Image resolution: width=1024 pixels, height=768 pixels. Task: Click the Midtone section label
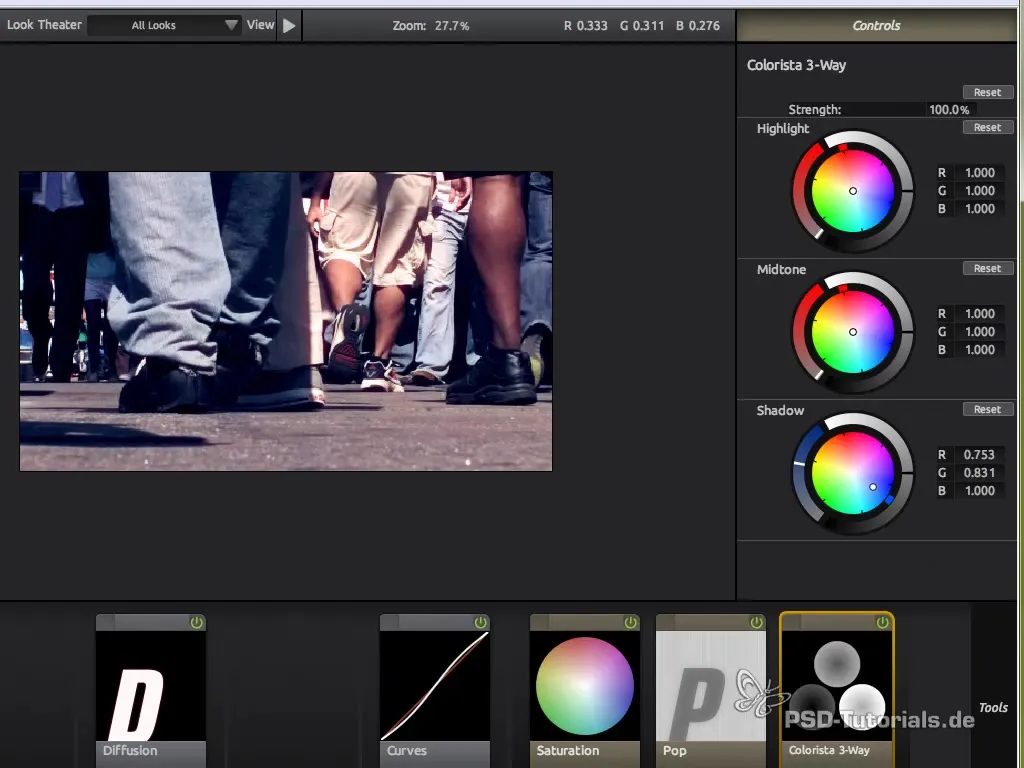(x=781, y=269)
